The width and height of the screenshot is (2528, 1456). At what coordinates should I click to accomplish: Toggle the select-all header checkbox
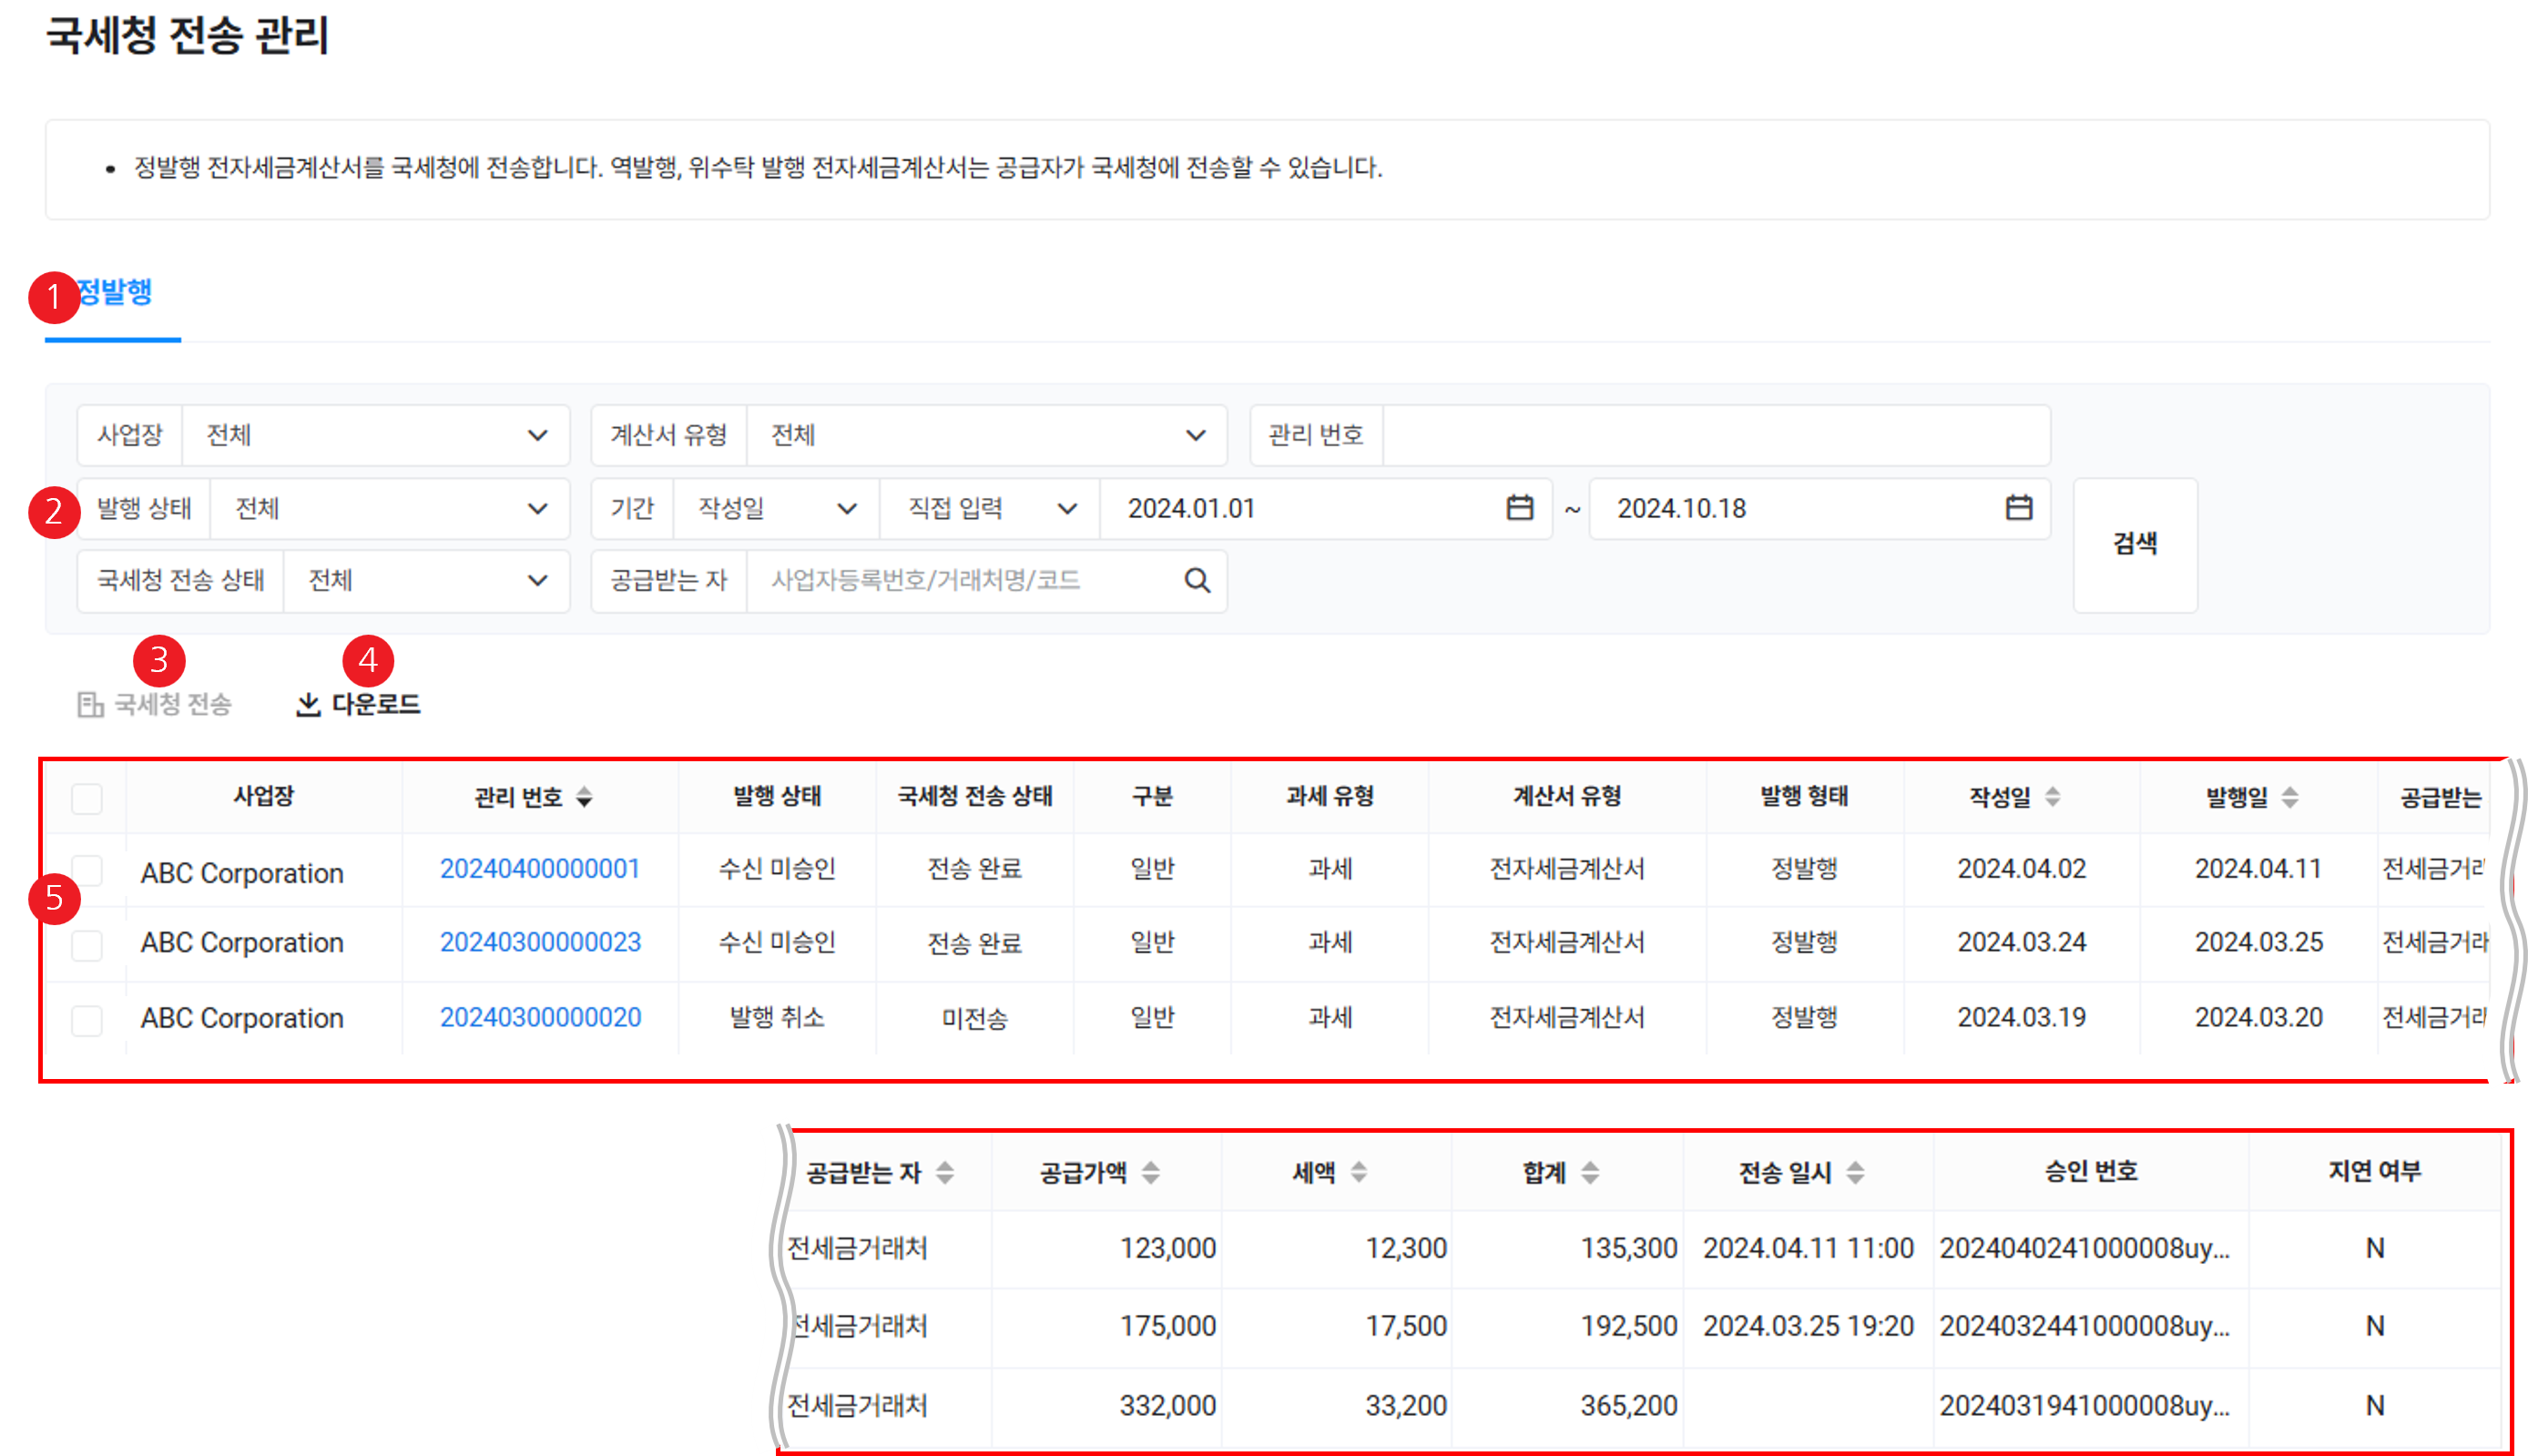tap(87, 798)
